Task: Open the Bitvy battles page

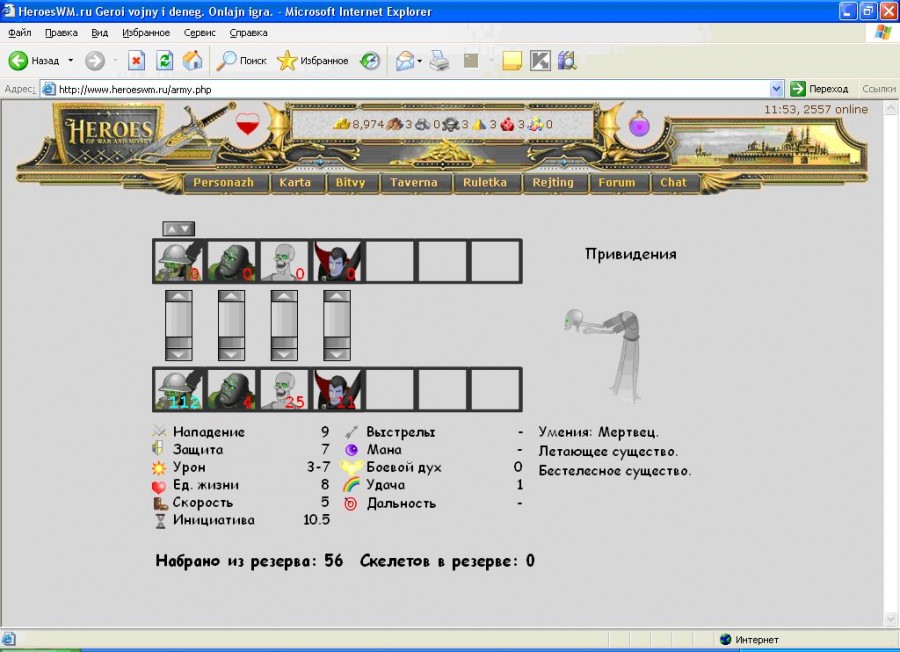Action: 351,183
